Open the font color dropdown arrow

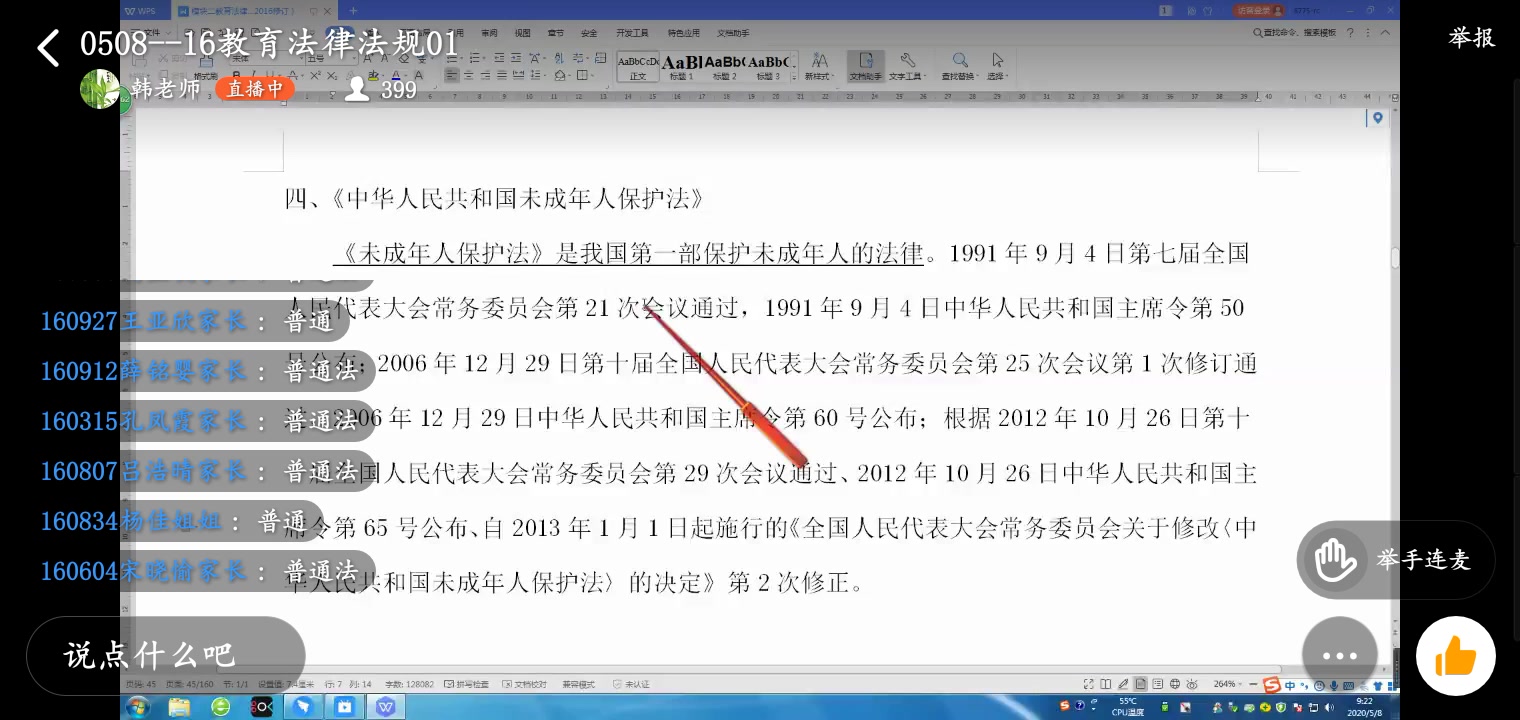point(407,76)
